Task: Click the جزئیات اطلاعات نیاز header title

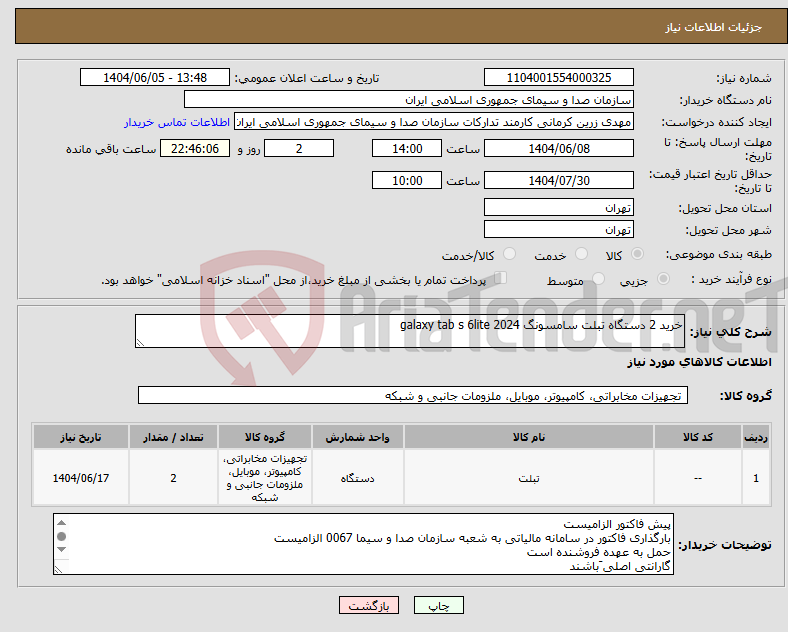Action: coord(714,27)
